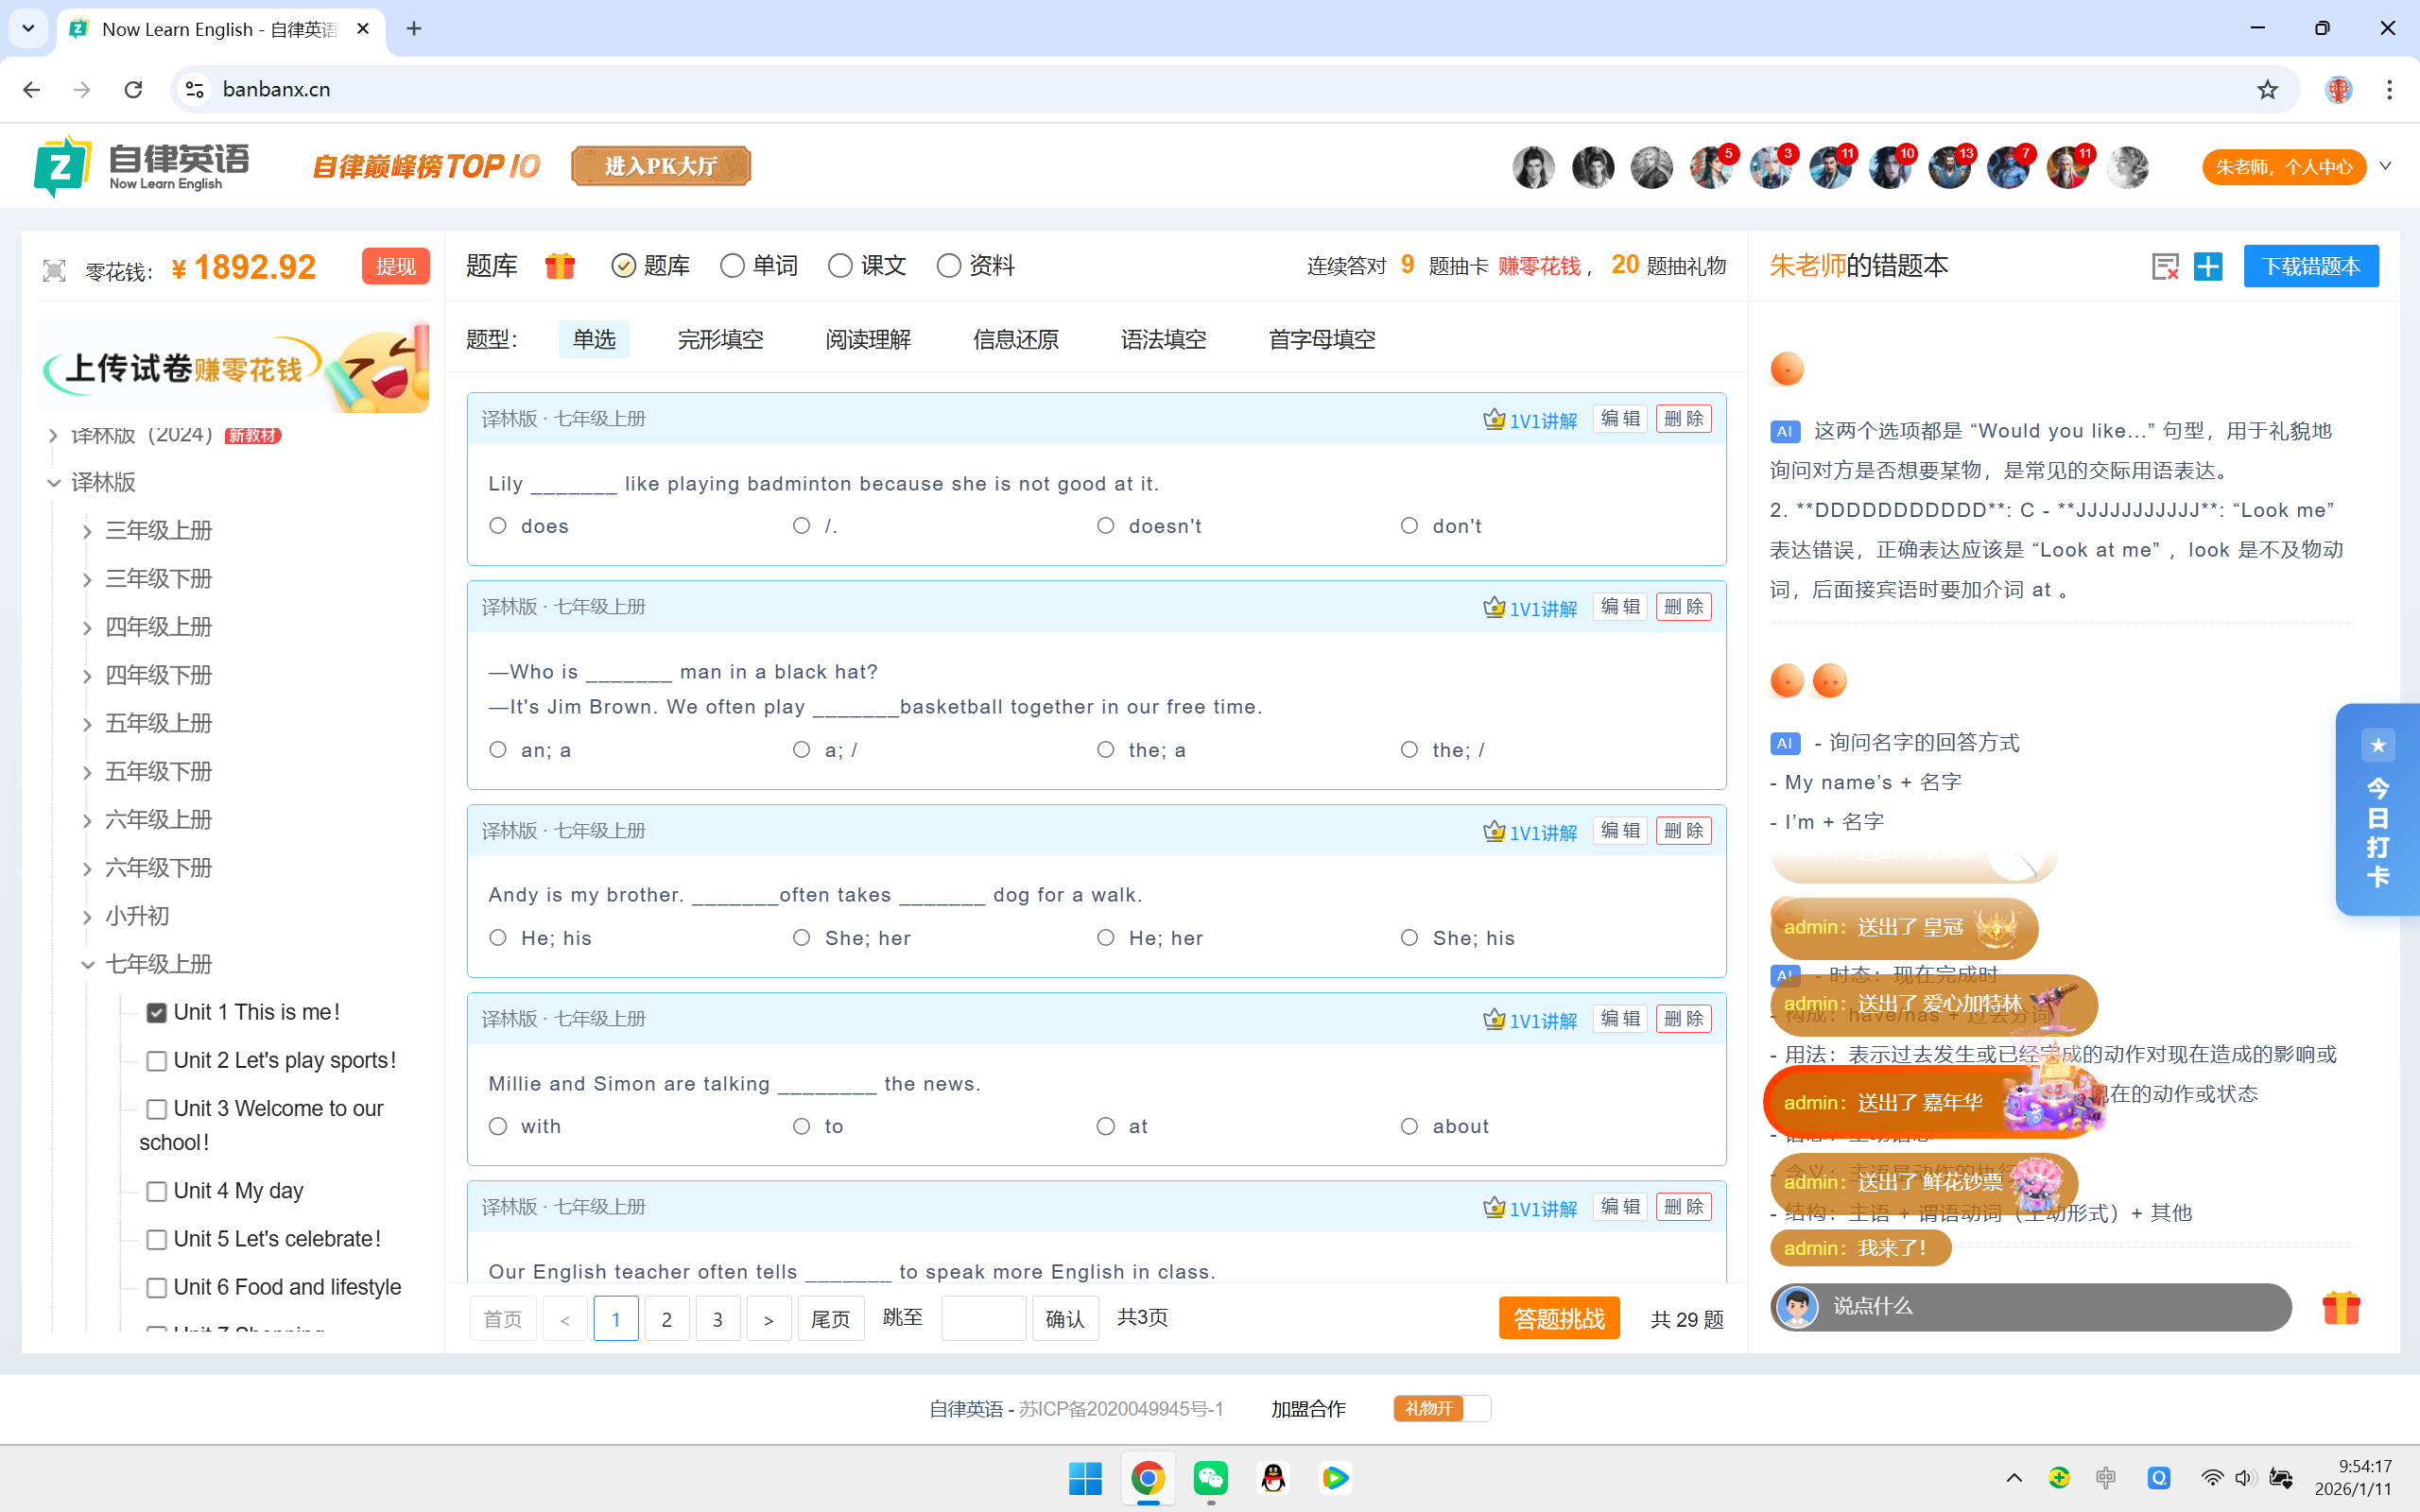Toggle the 礼物开 switch in footer
2420x1512 pixels.
[1441, 1408]
